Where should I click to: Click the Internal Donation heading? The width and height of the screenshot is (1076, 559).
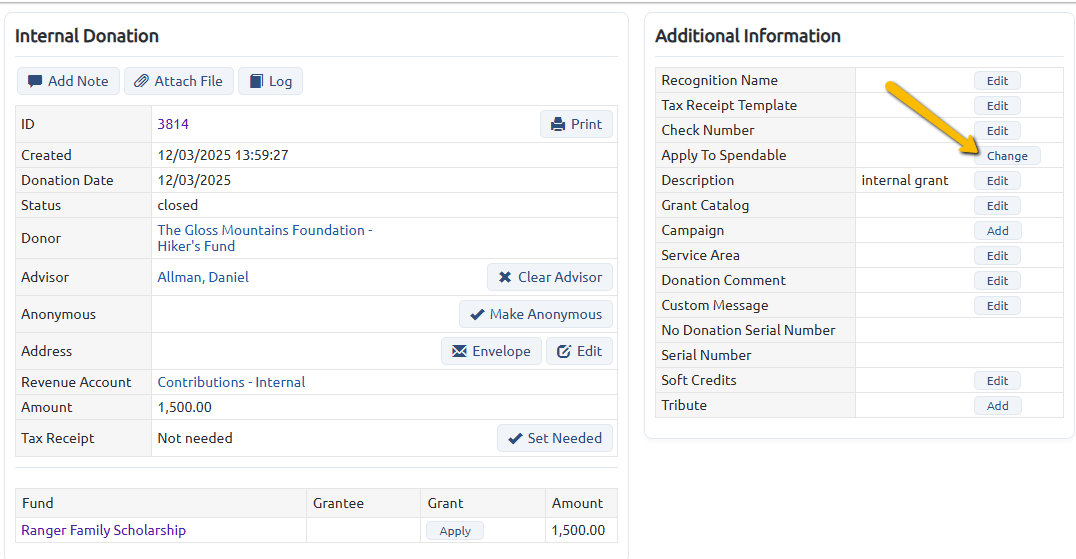86,36
